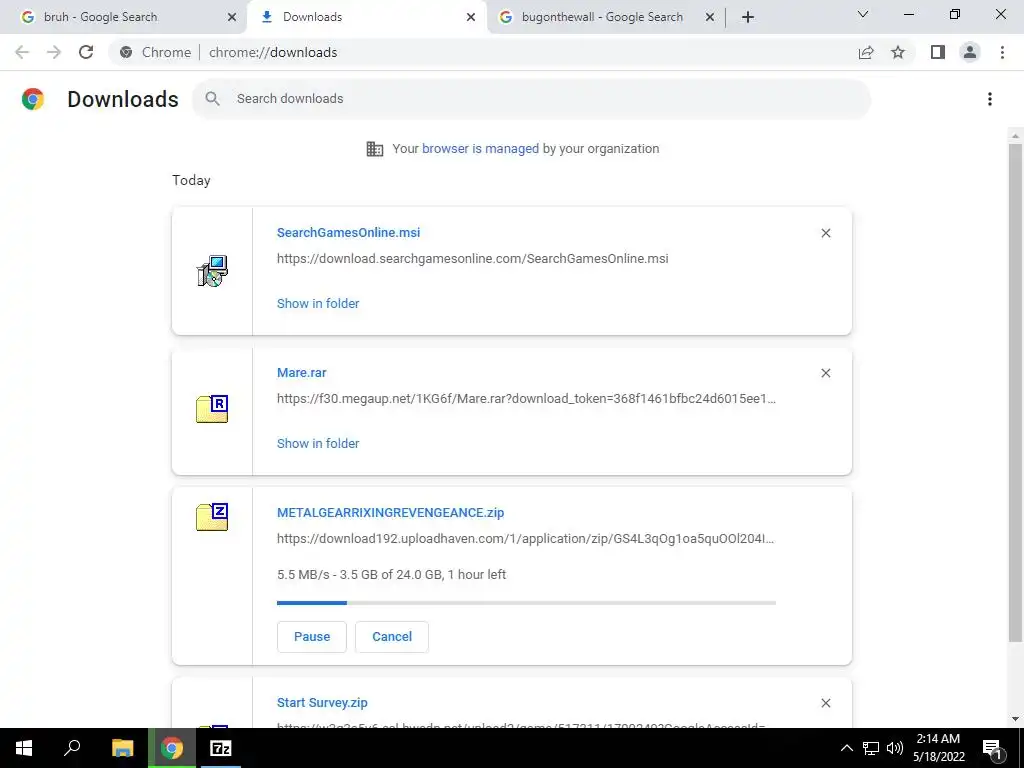Open the Downloads page more actions menu

(x=989, y=99)
